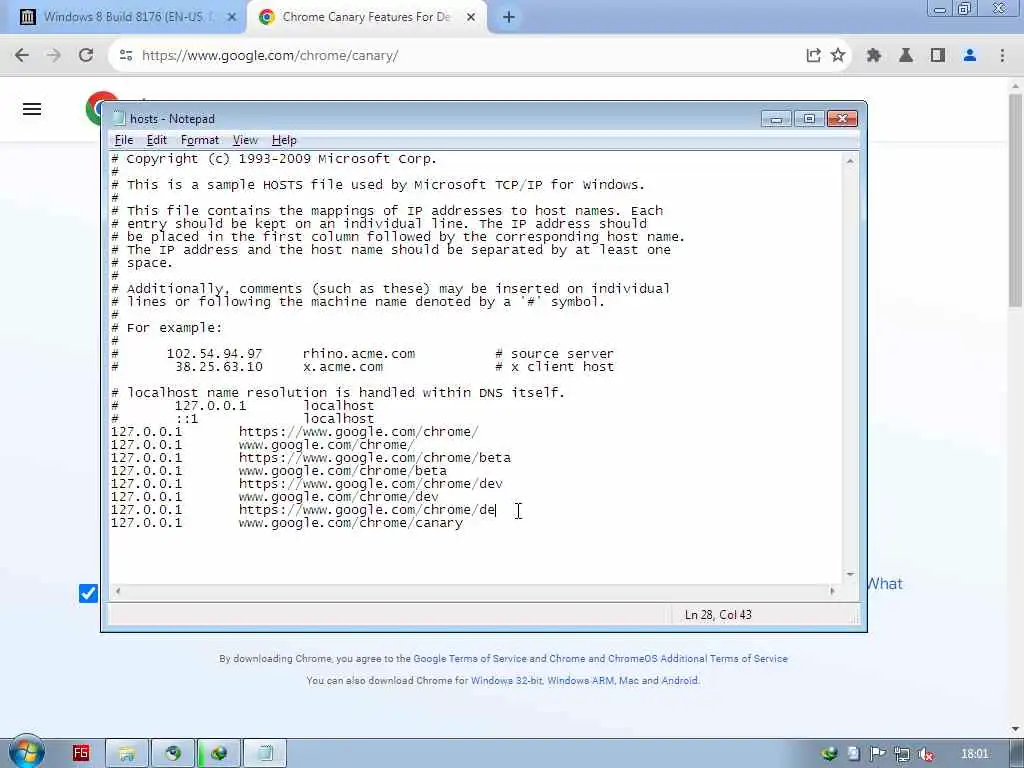Click the 18:01 system clock

click(x=975, y=754)
